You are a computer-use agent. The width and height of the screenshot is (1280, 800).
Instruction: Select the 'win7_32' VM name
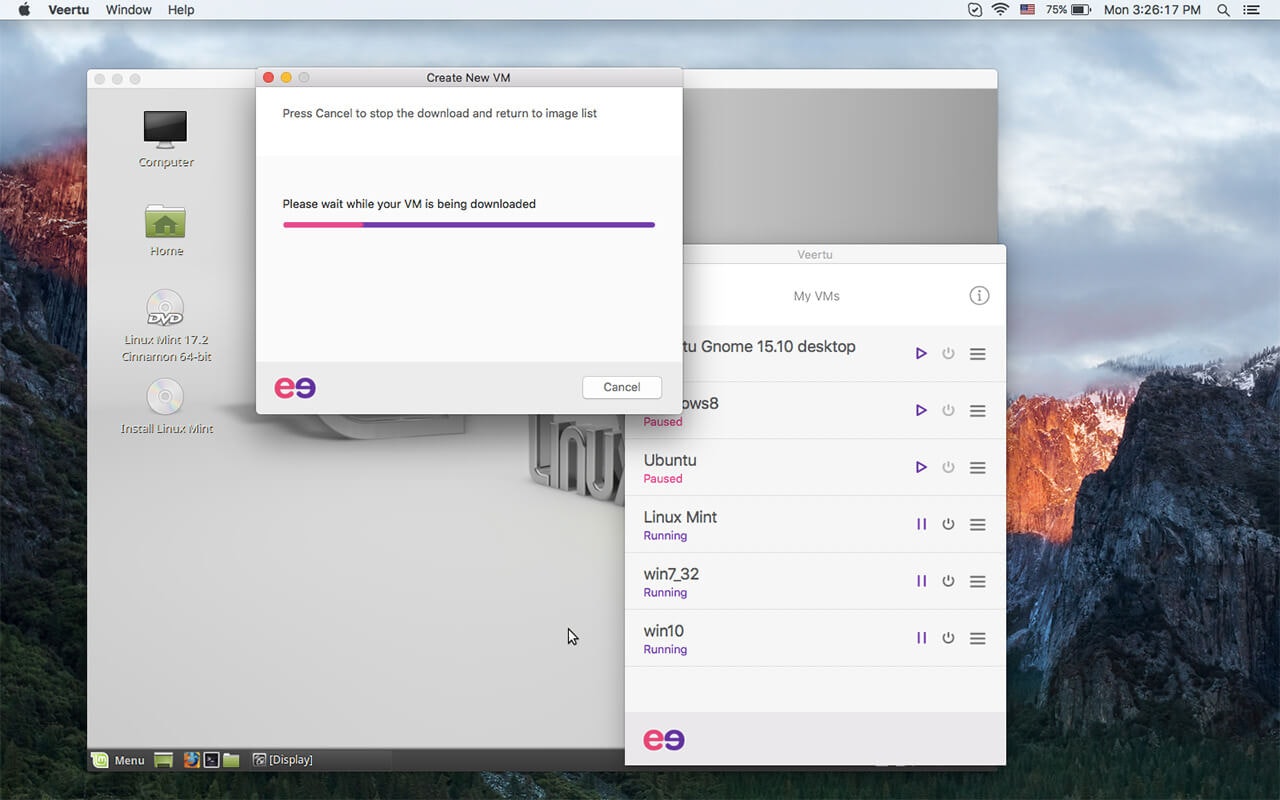point(671,574)
